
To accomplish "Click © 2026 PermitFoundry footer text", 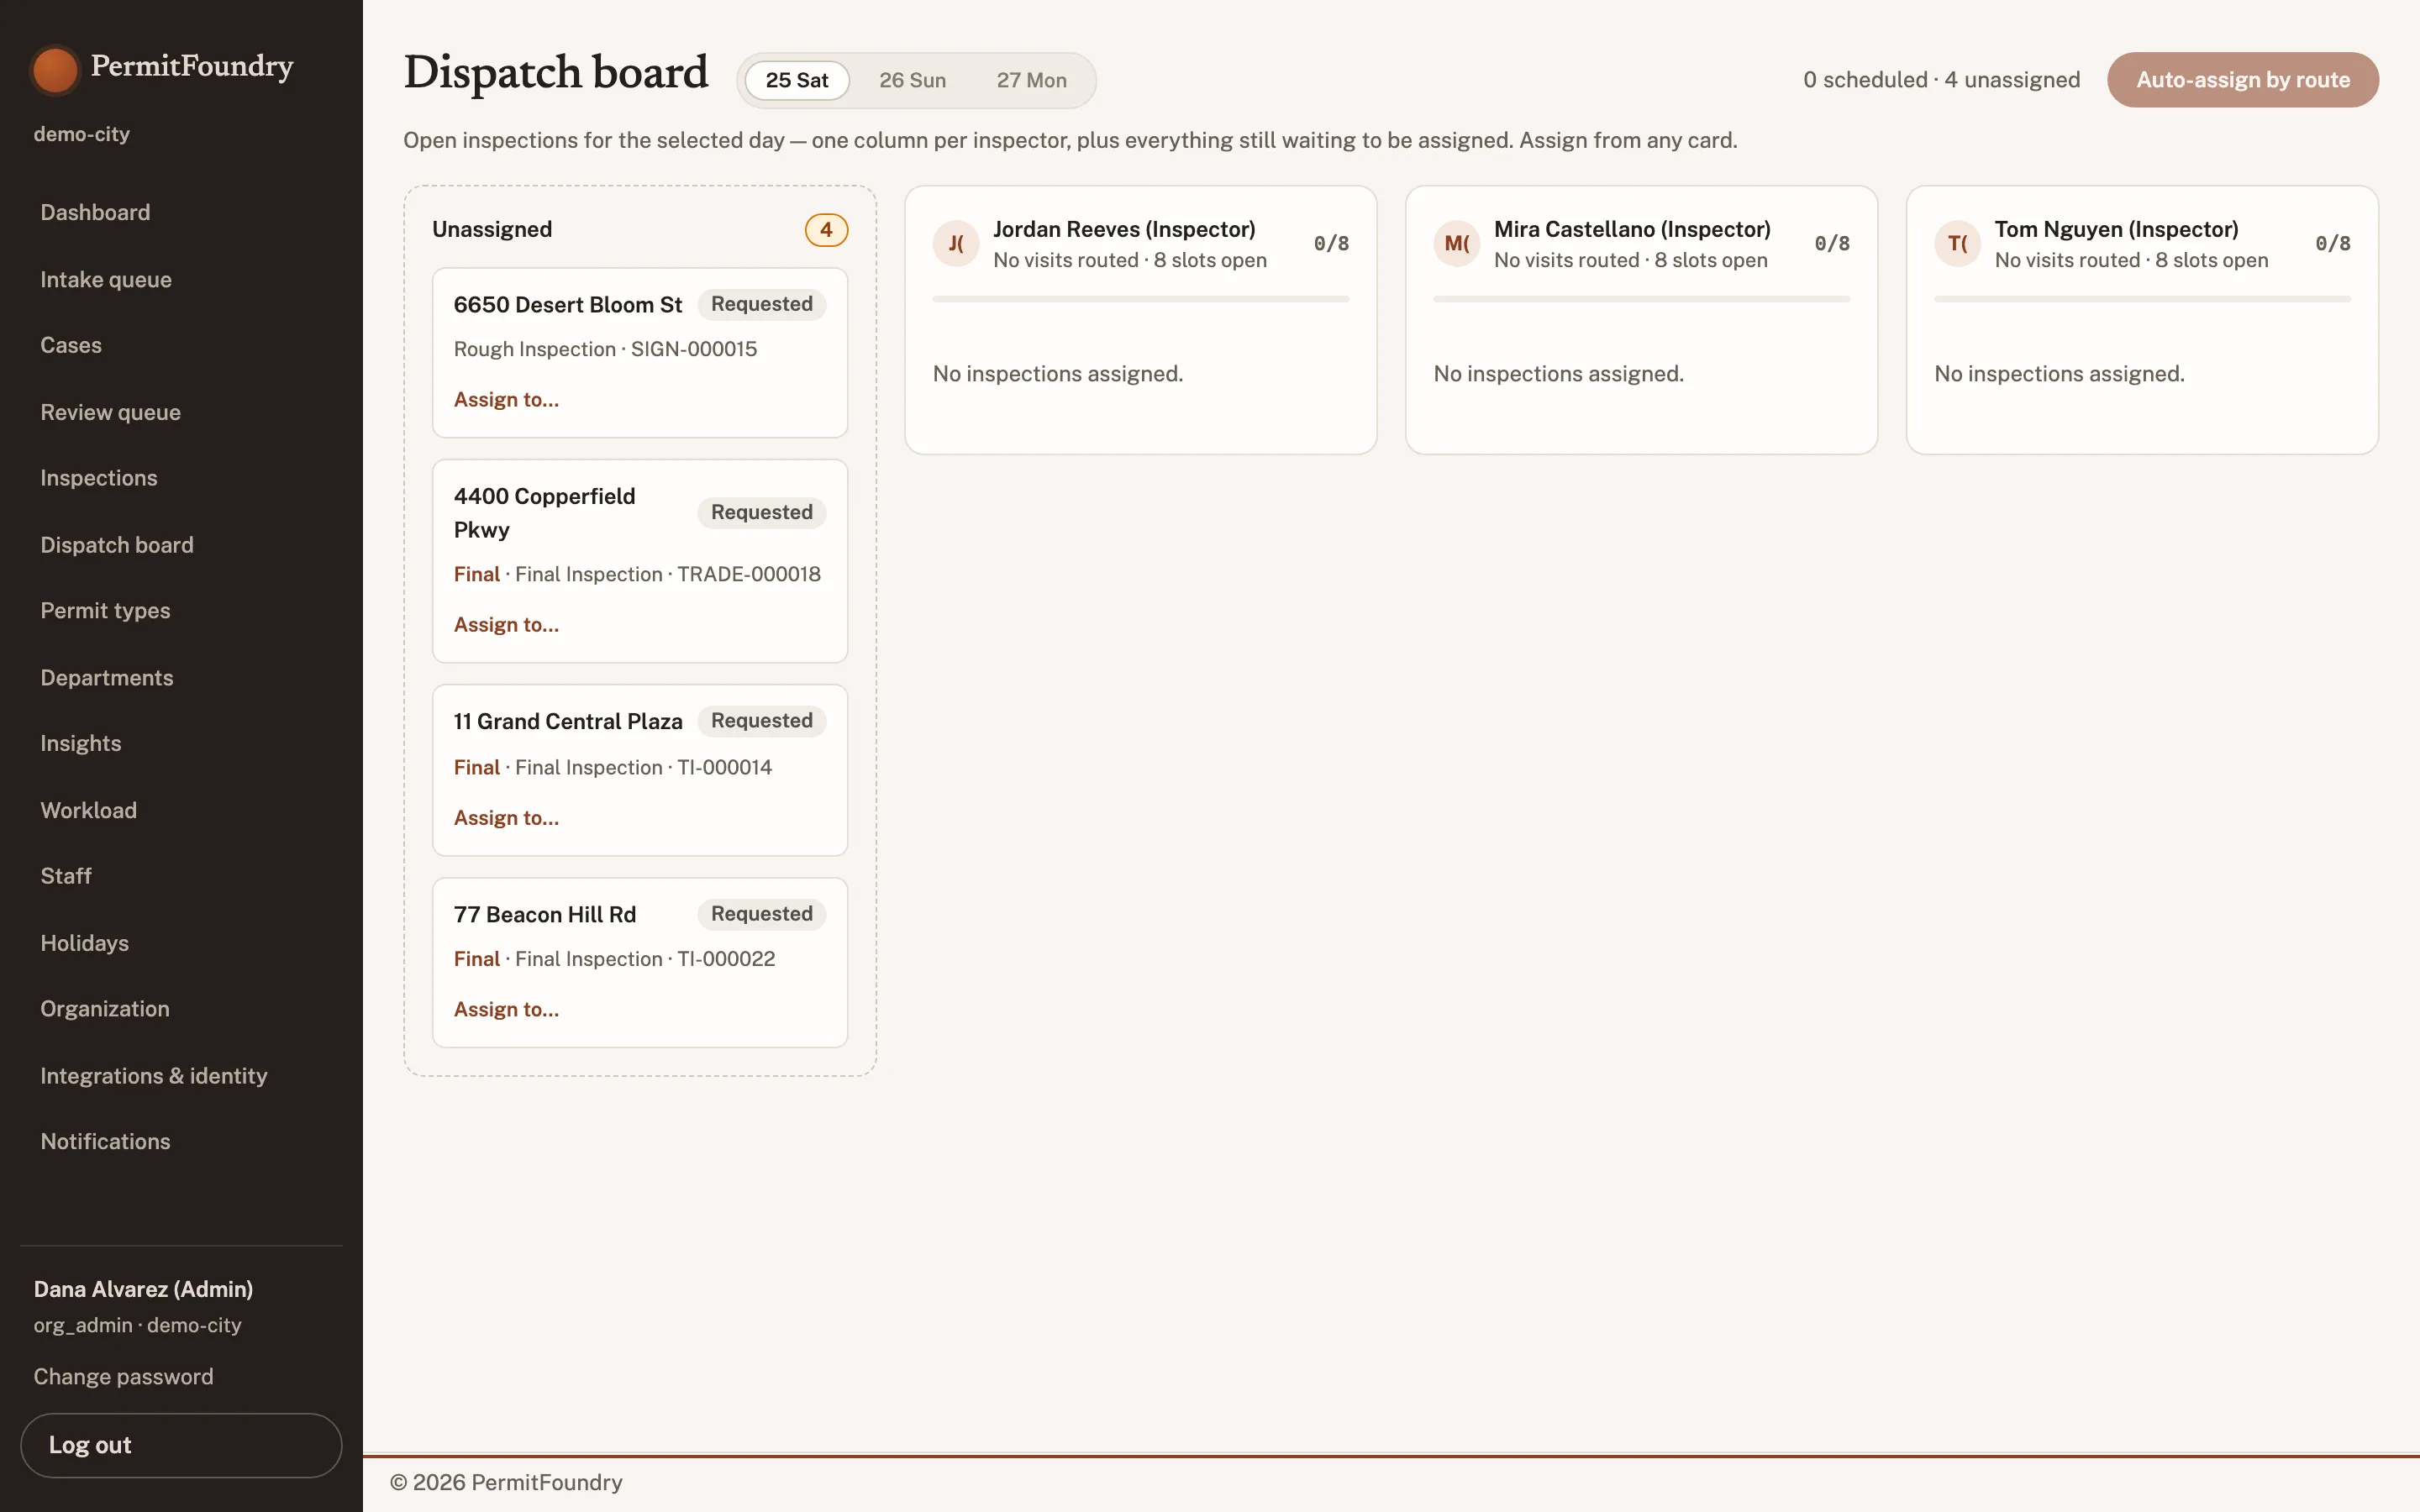I will [x=506, y=1483].
